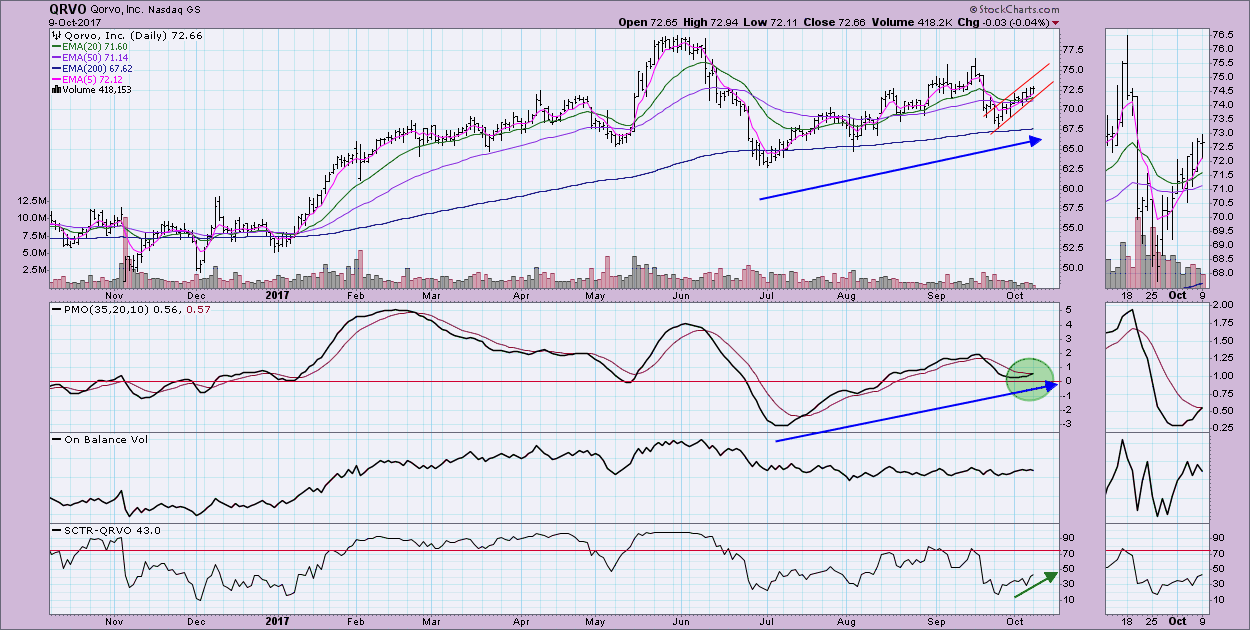
Task: Click the Jun month marker on the date axis
Action: click(x=683, y=296)
